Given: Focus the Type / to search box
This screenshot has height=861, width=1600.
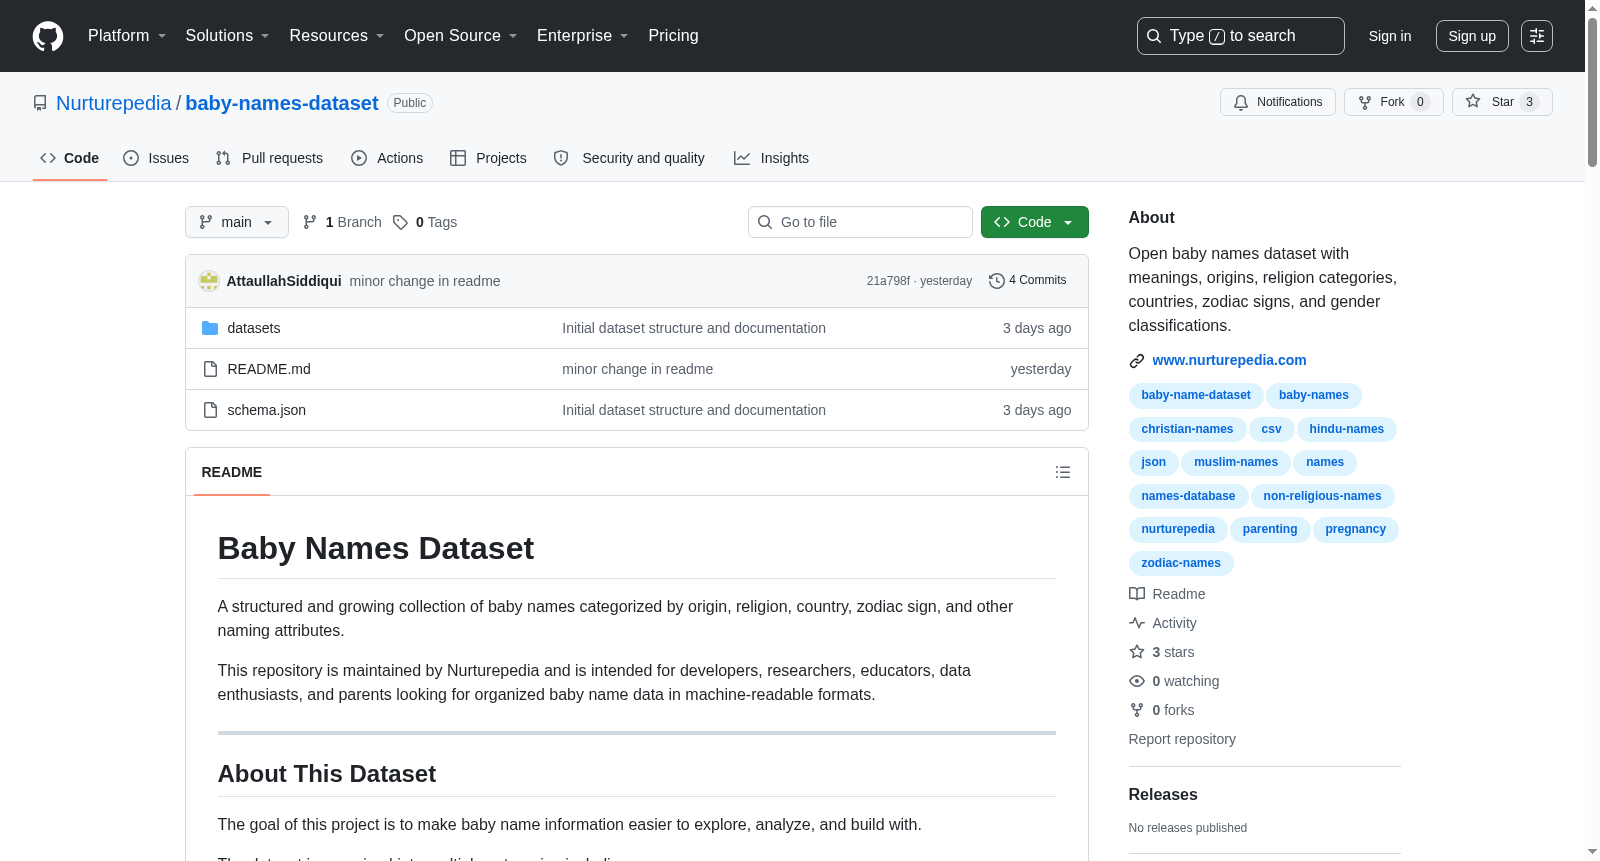Looking at the screenshot, I should (1241, 36).
